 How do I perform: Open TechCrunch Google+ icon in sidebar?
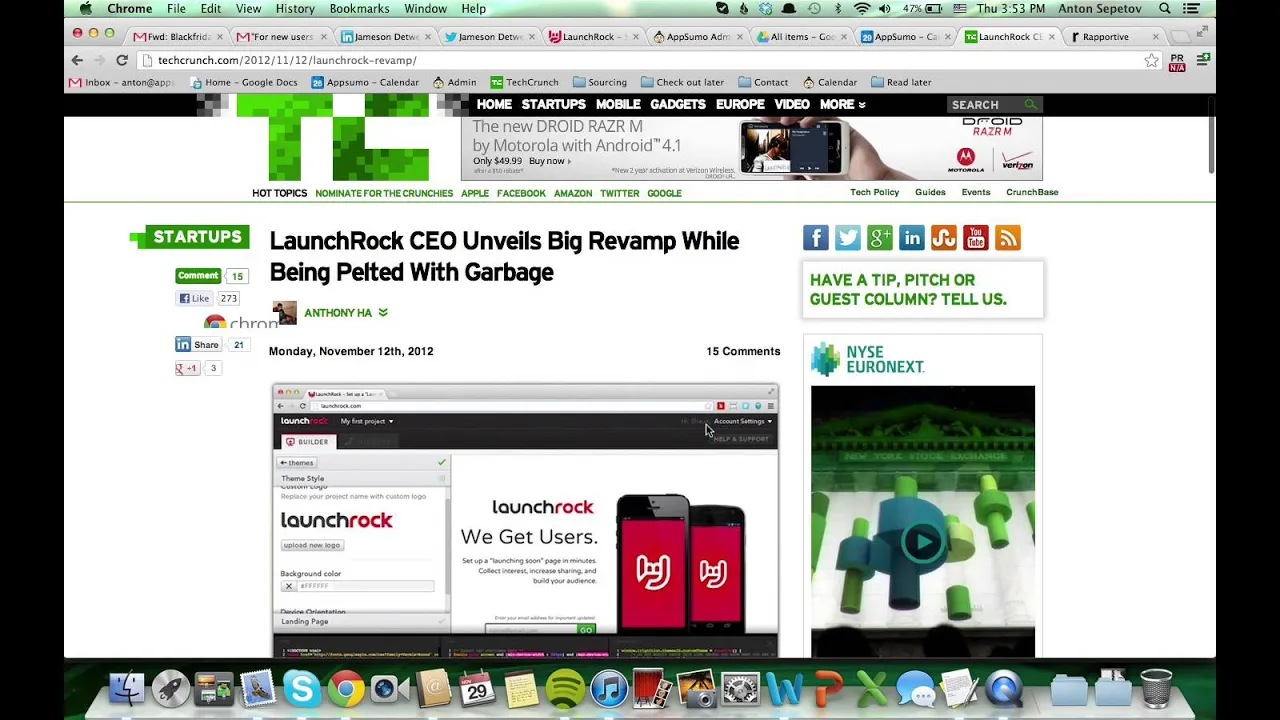[880, 238]
